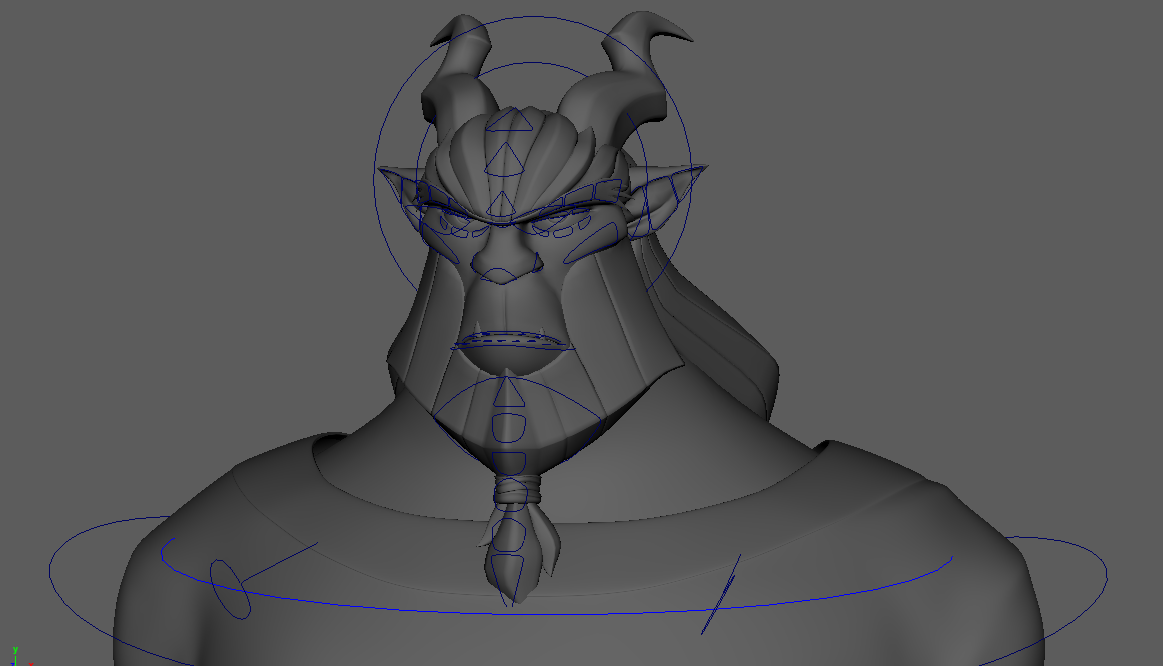Screen dimensions: 1163x666
Task: Click the XYZ axis indicator in viewport corner
Action: pos(14,656)
